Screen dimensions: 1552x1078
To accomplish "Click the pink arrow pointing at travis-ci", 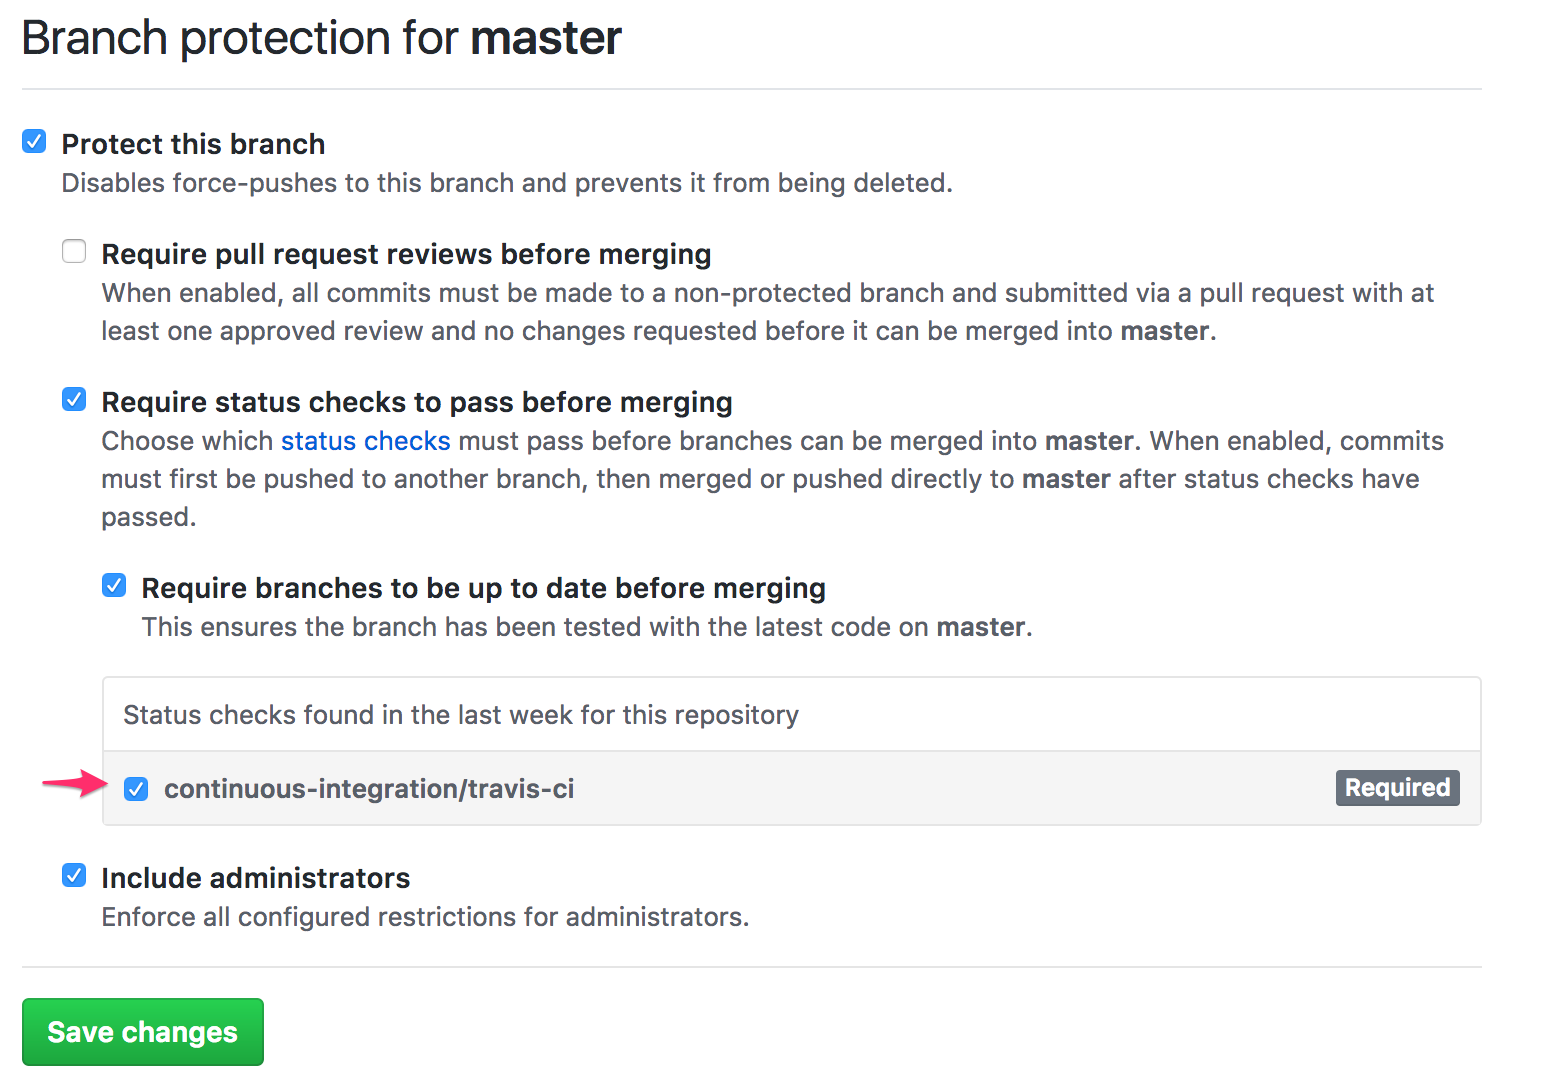I will [x=74, y=784].
